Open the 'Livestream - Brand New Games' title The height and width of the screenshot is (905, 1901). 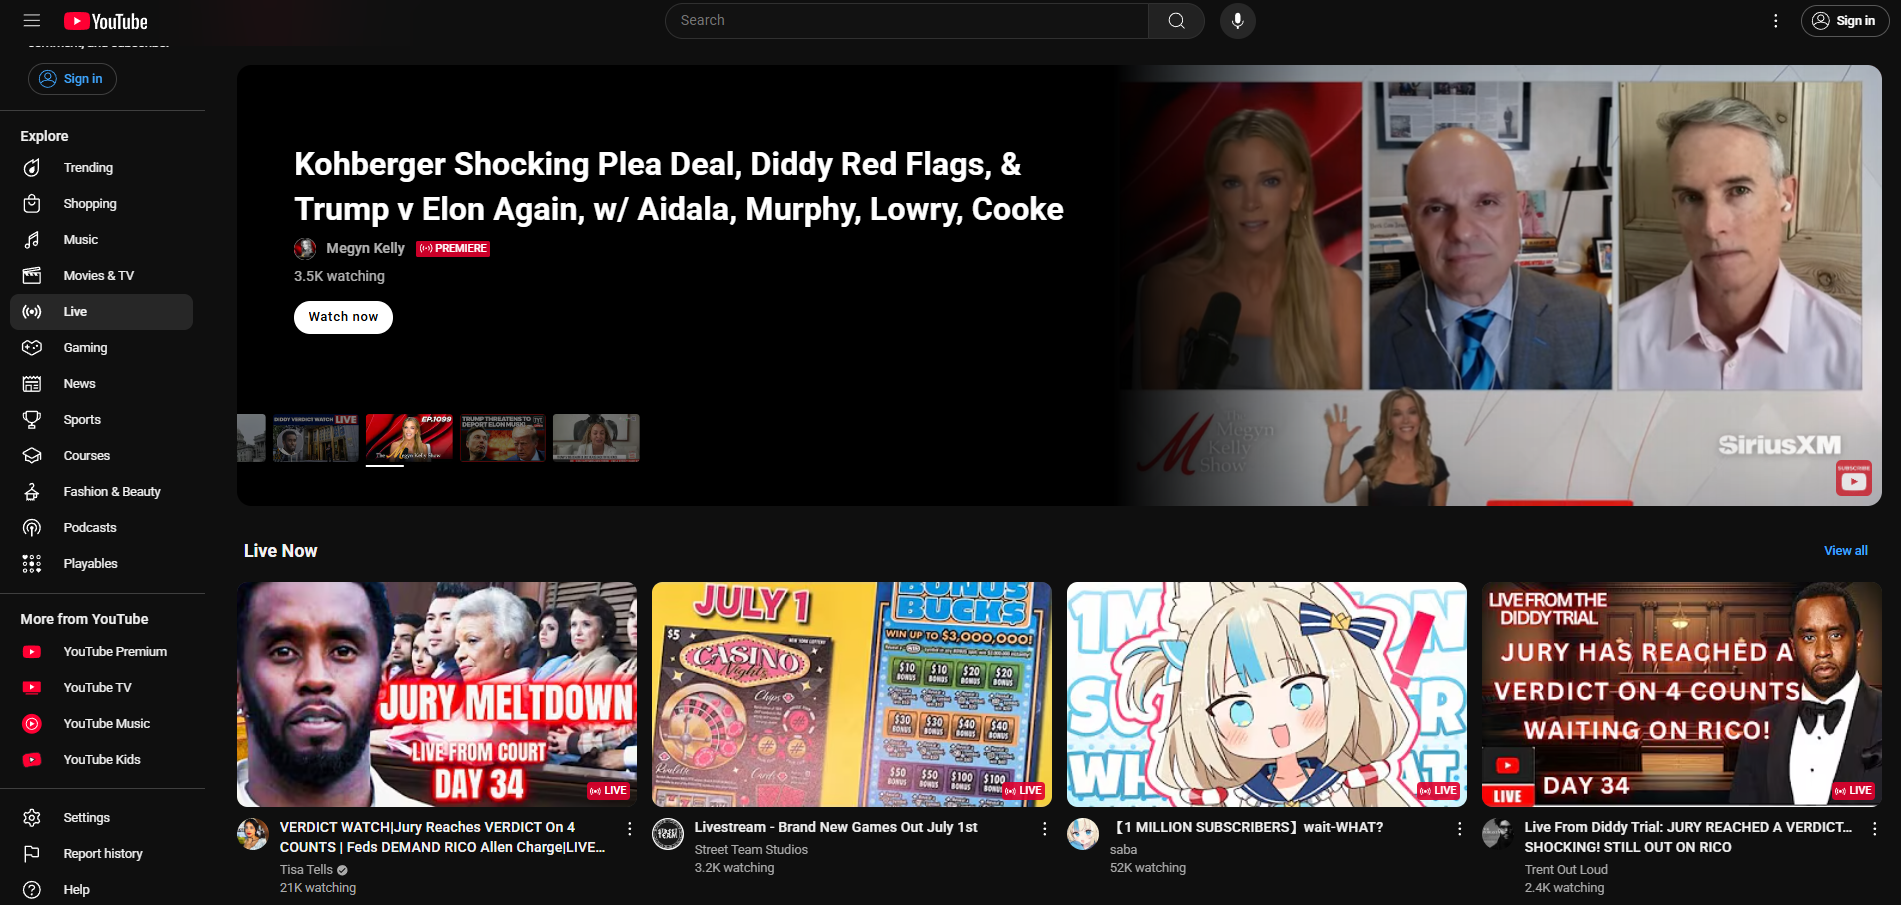[836, 828]
